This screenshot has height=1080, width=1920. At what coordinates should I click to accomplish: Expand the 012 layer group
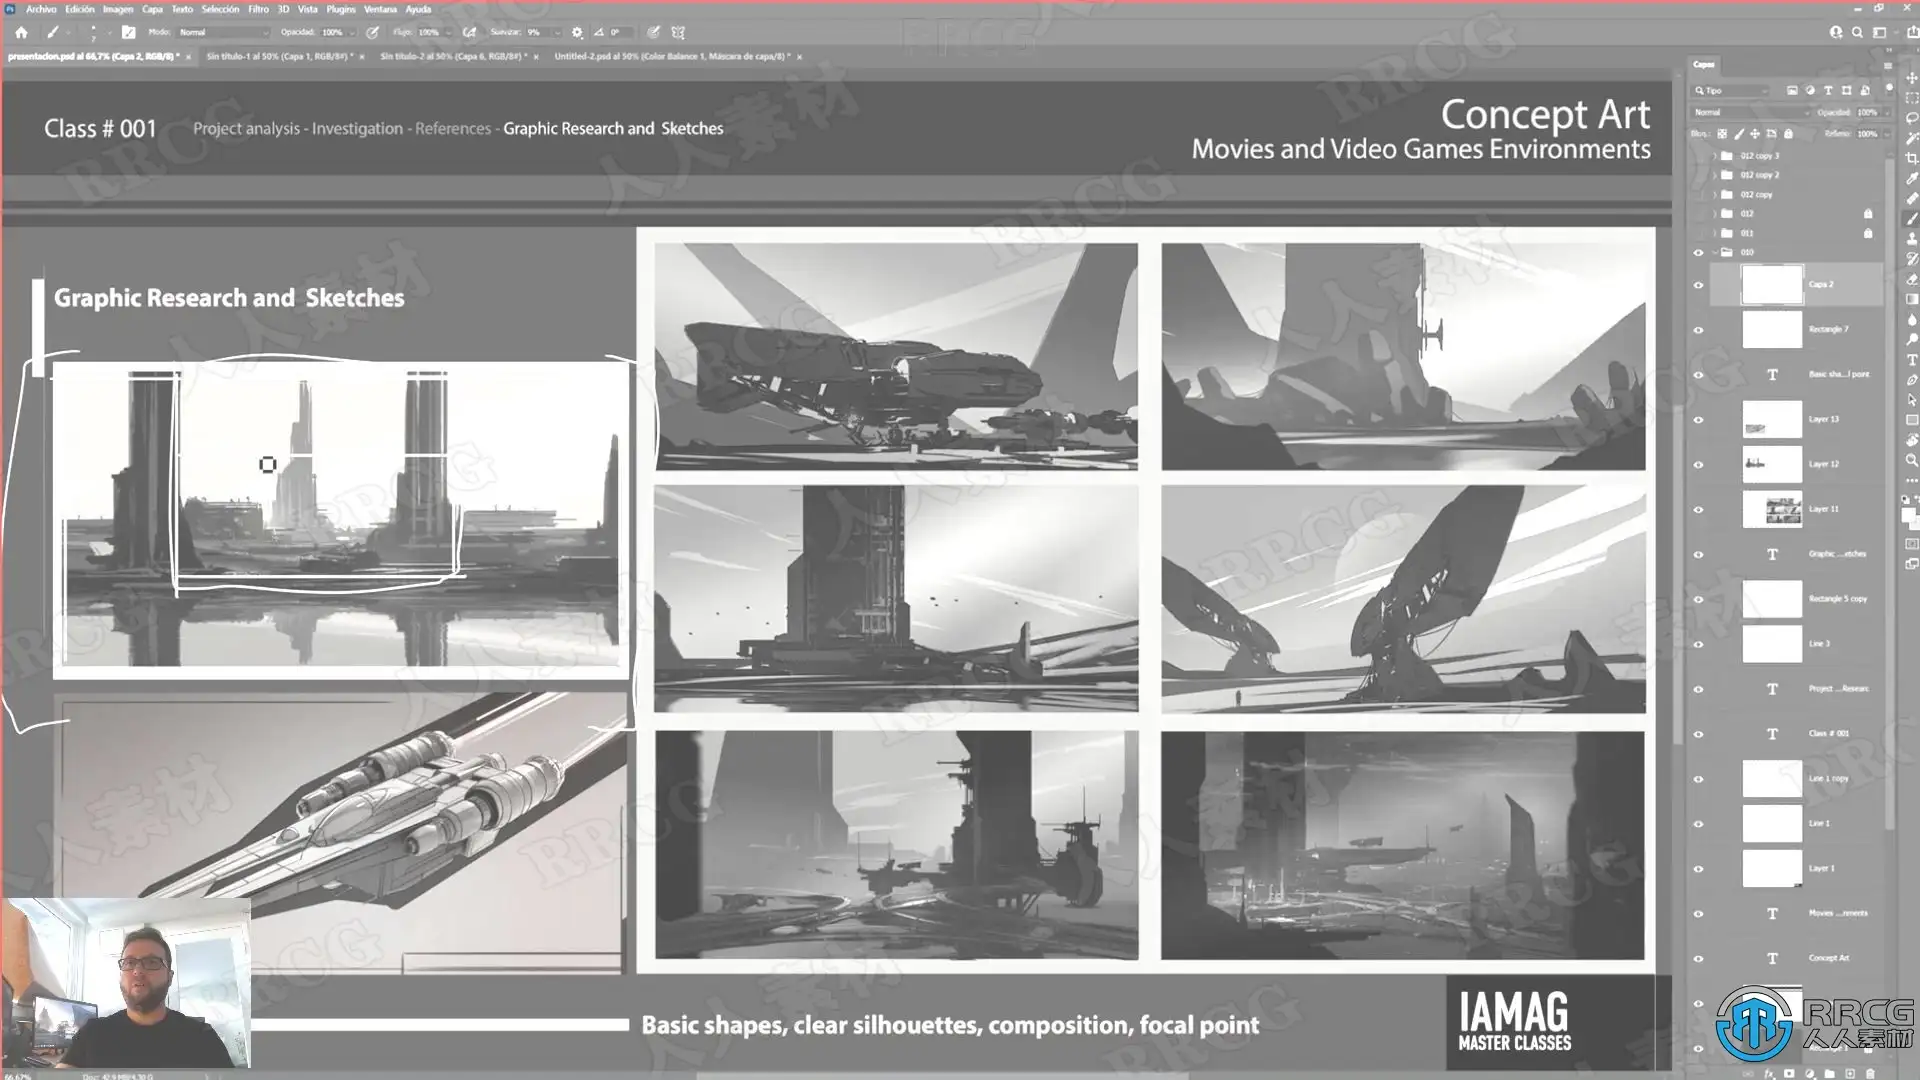pyautogui.click(x=1715, y=214)
